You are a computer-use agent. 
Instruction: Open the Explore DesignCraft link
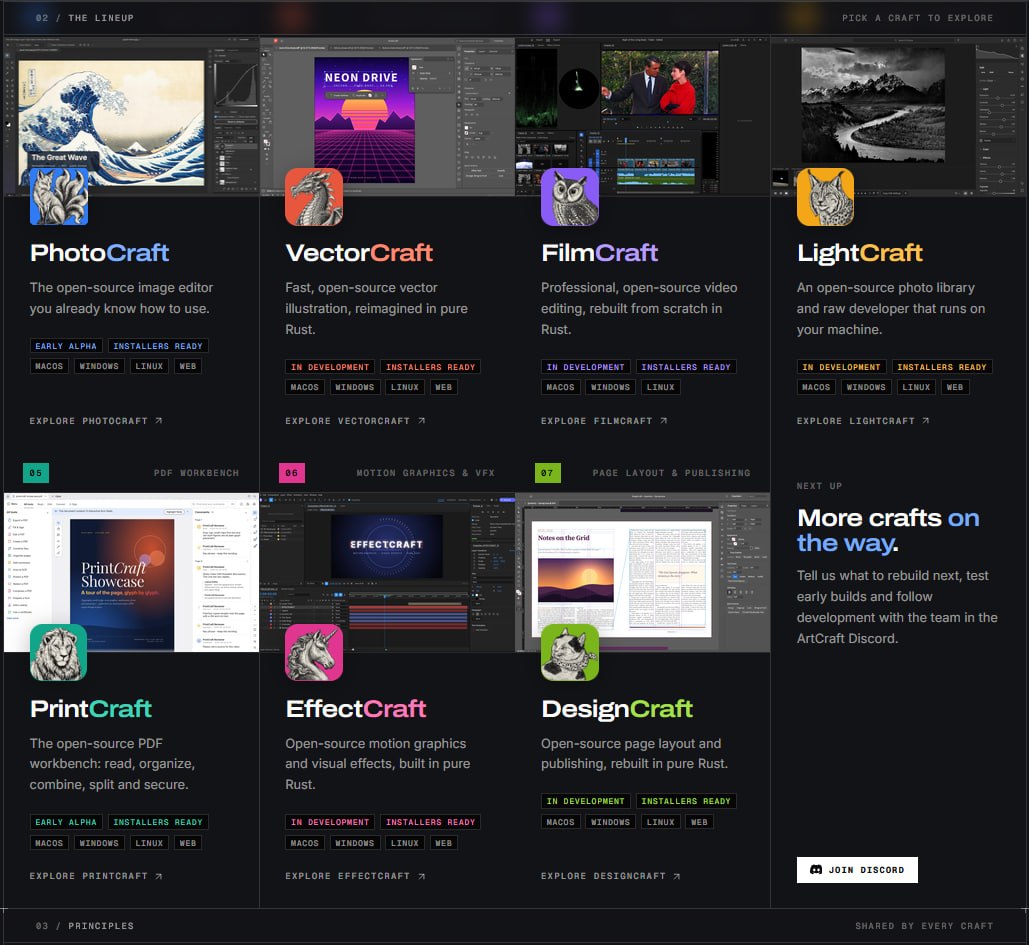pos(611,876)
